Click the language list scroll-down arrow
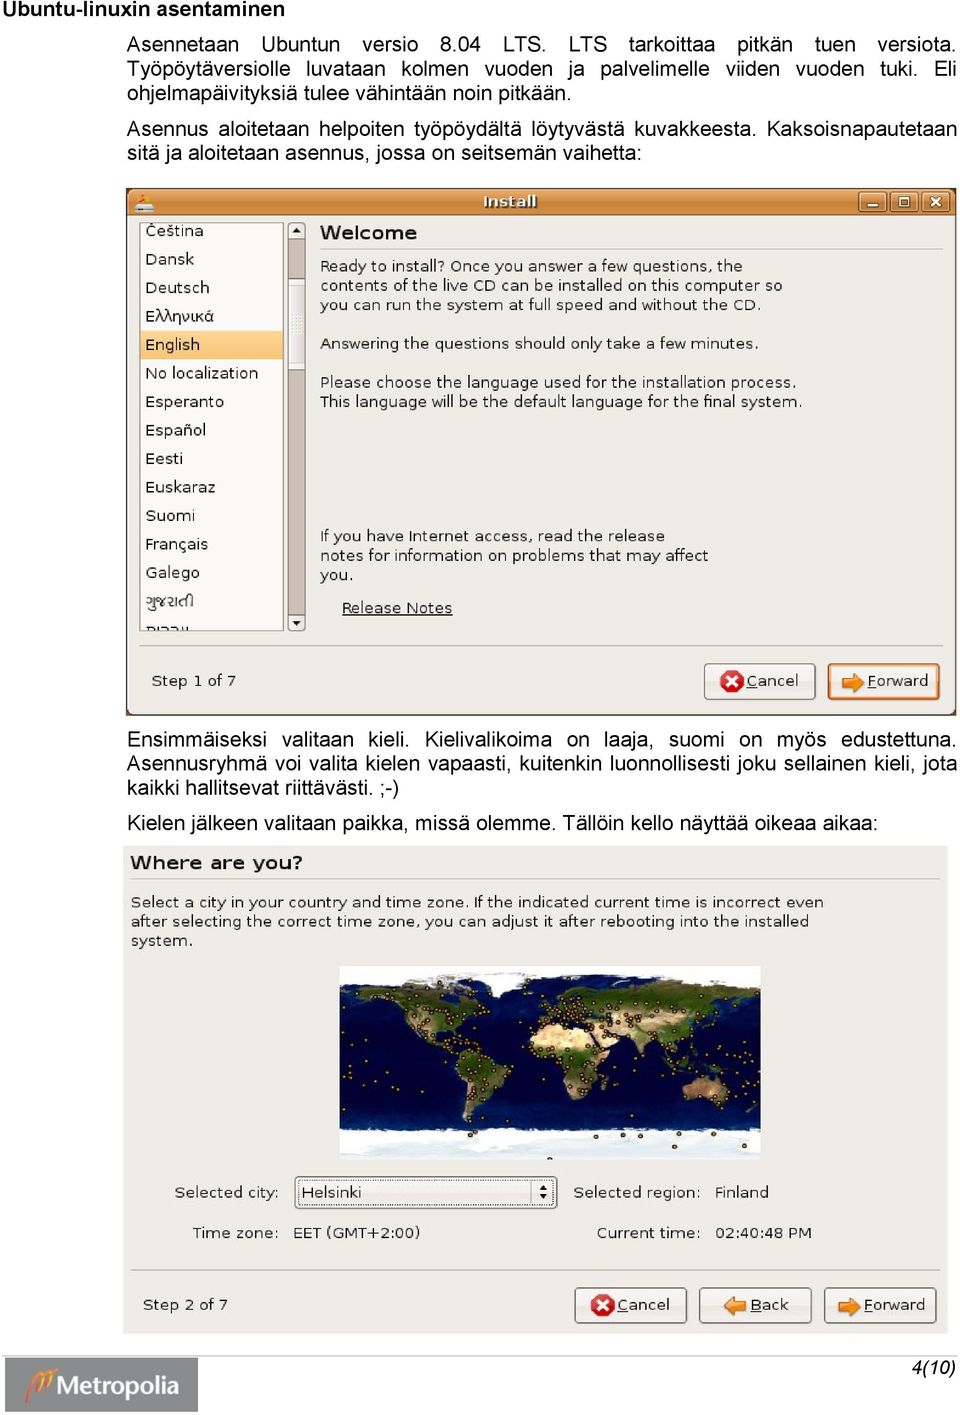 (x=296, y=623)
